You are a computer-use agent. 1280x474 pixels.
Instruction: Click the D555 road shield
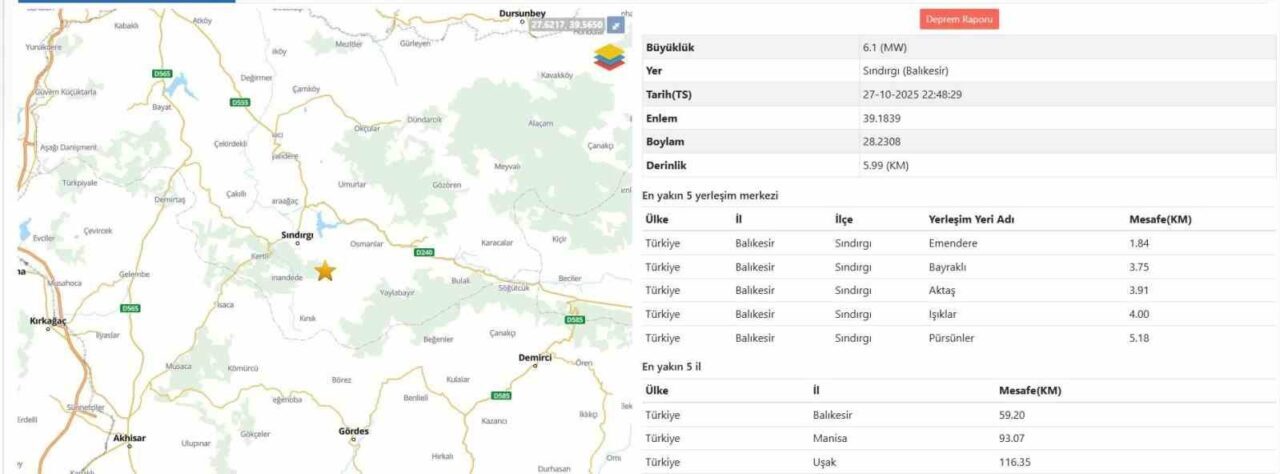tap(240, 102)
